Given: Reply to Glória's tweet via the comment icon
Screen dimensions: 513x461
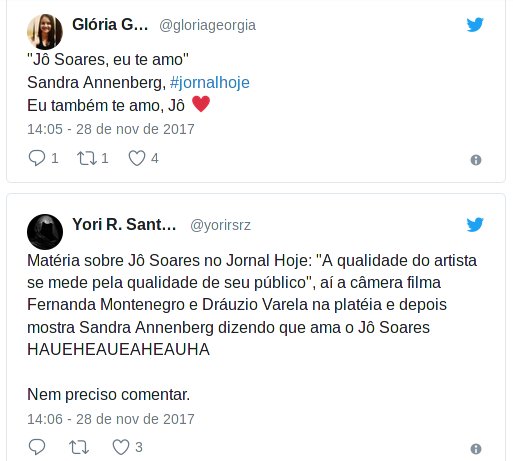Looking at the screenshot, I should click(37, 158).
